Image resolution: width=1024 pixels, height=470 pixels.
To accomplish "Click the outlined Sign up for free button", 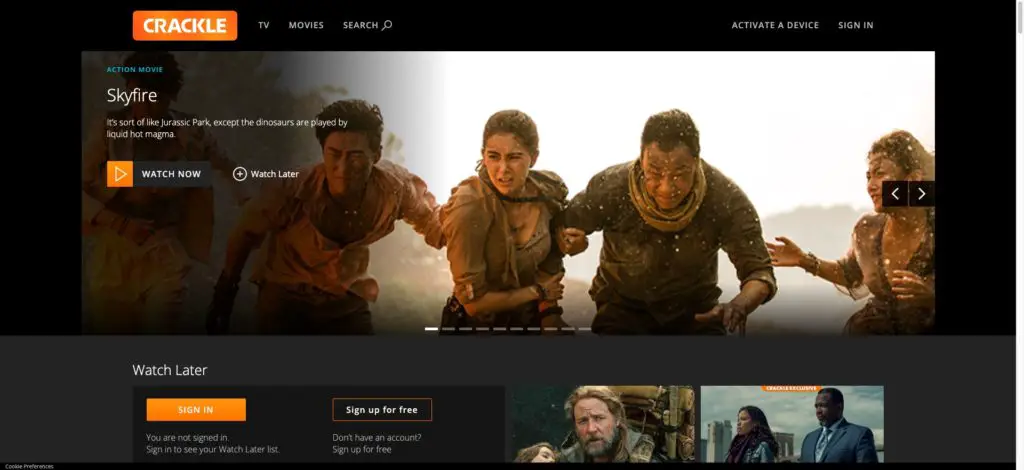I will [x=382, y=410].
